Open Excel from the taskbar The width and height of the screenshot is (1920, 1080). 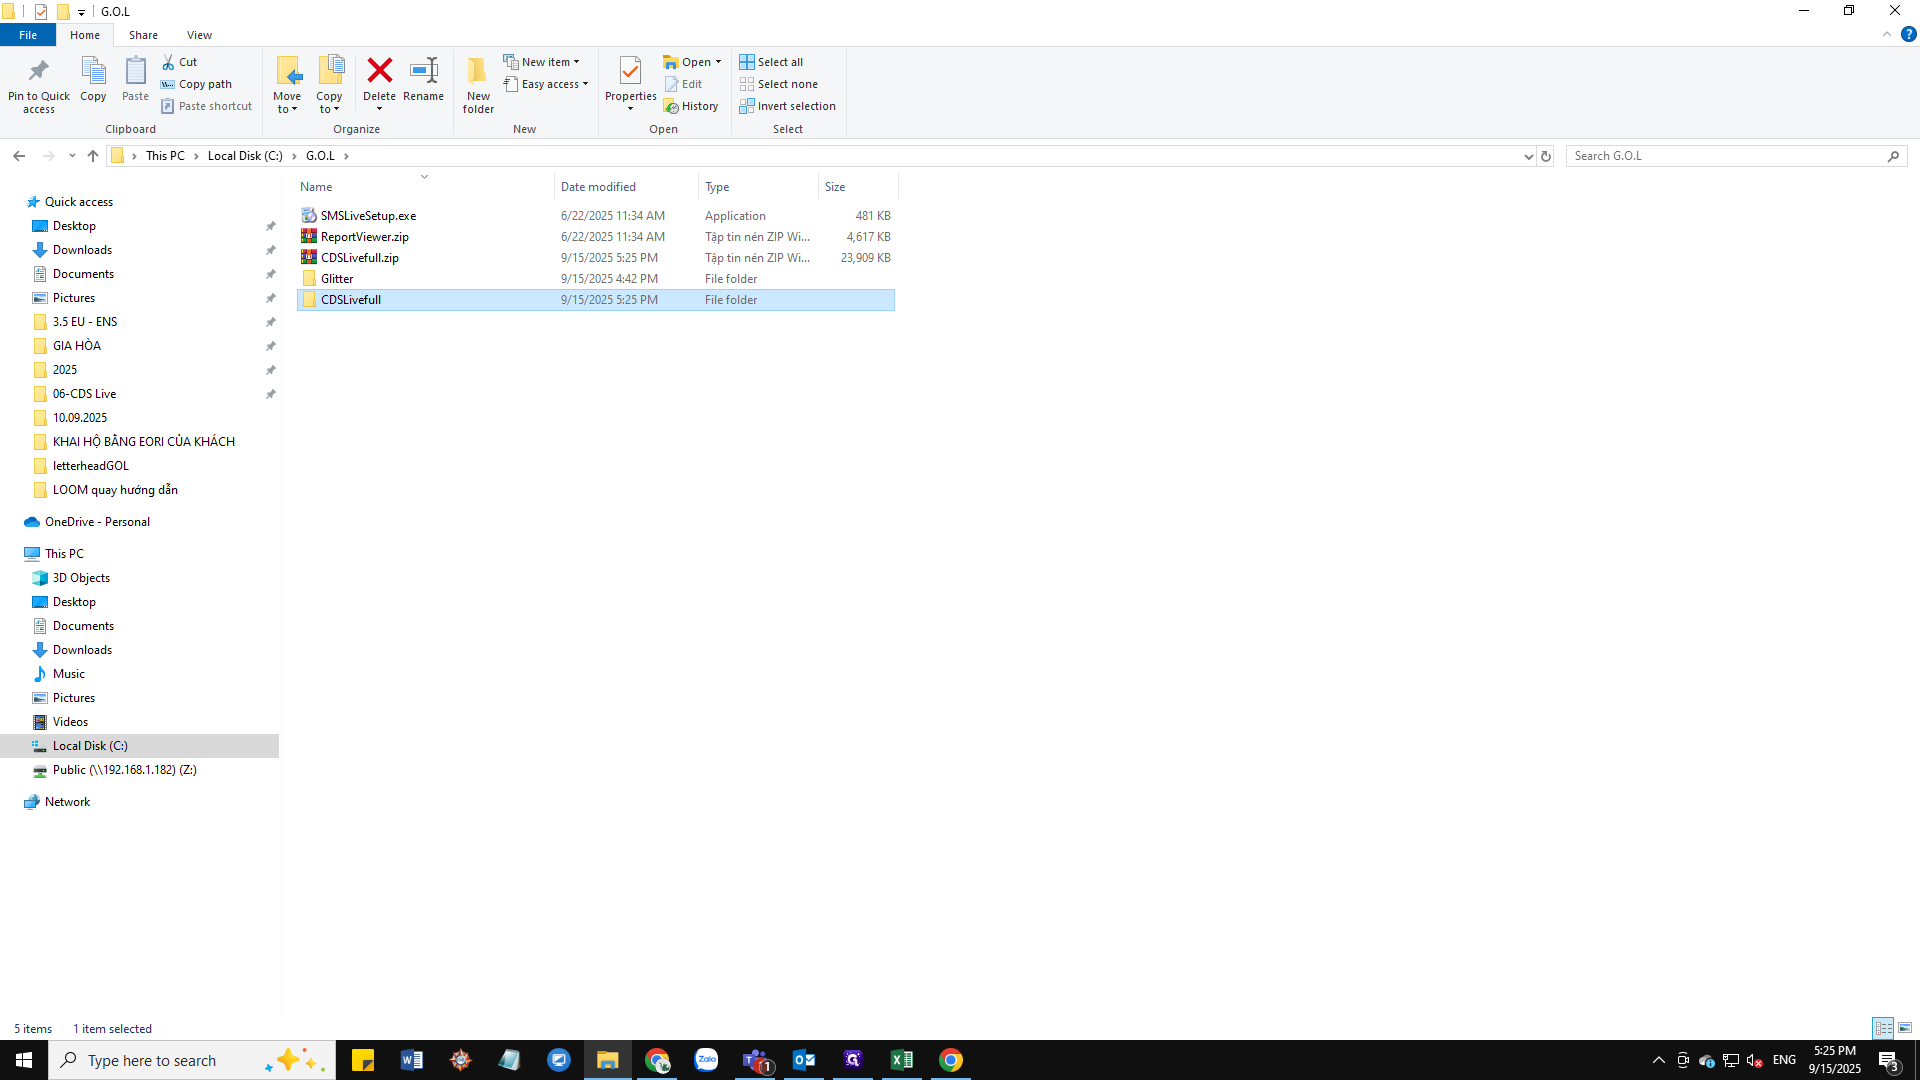902,1060
